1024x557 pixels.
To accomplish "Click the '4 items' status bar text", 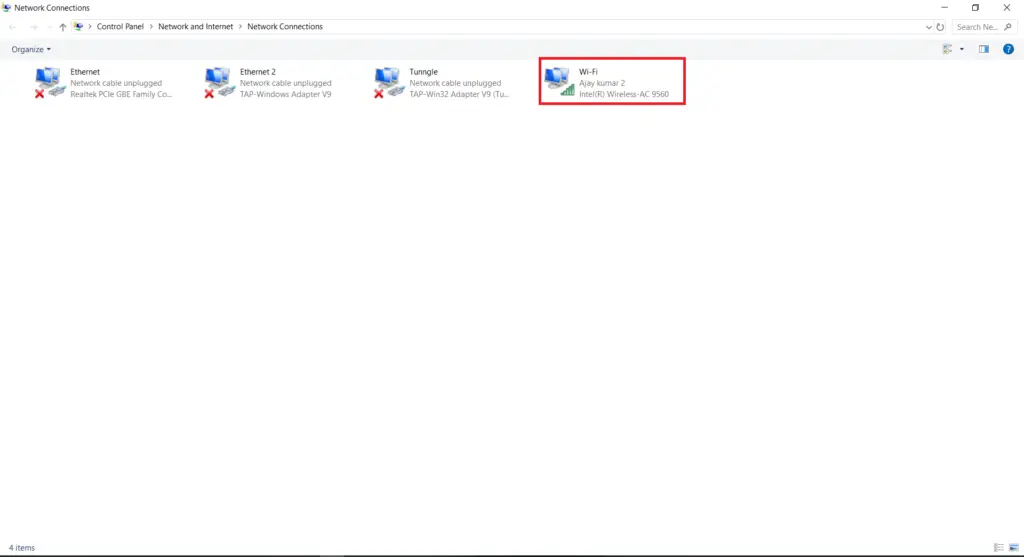I will point(22,548).
